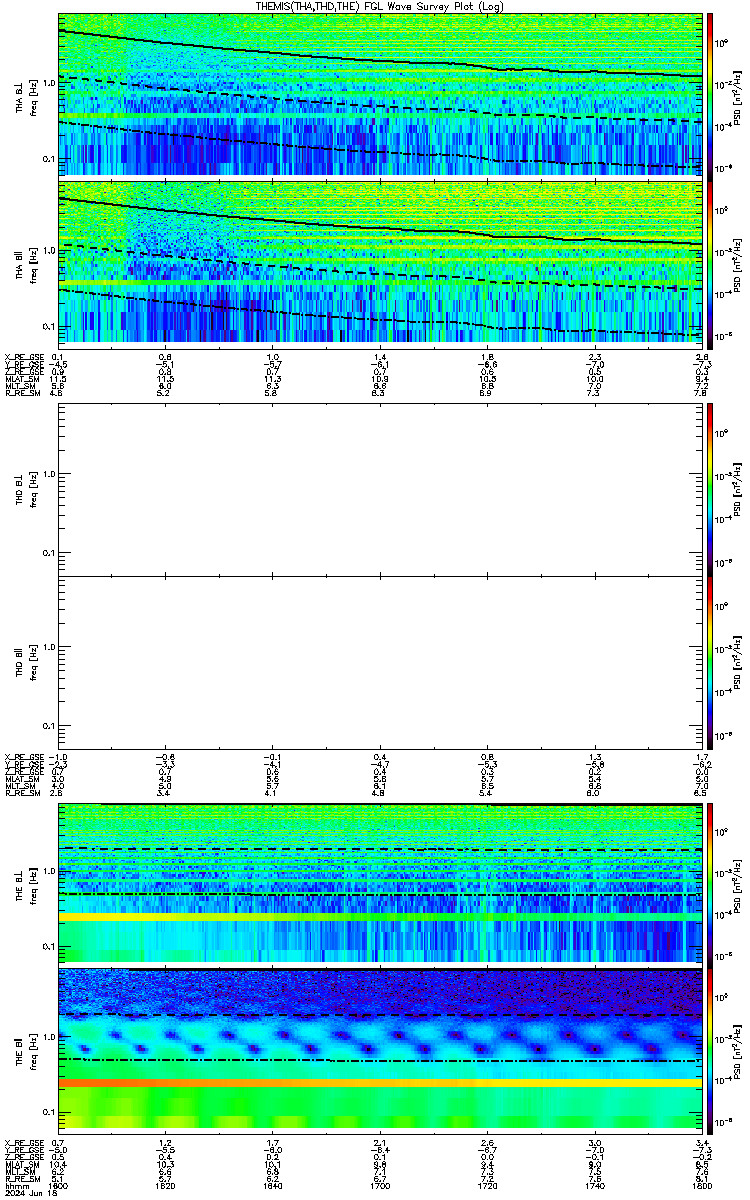Click the color bar beside THD B-perpendicular panel
Viewport: 750px width, 1200px height.
(x=710, y=489)
